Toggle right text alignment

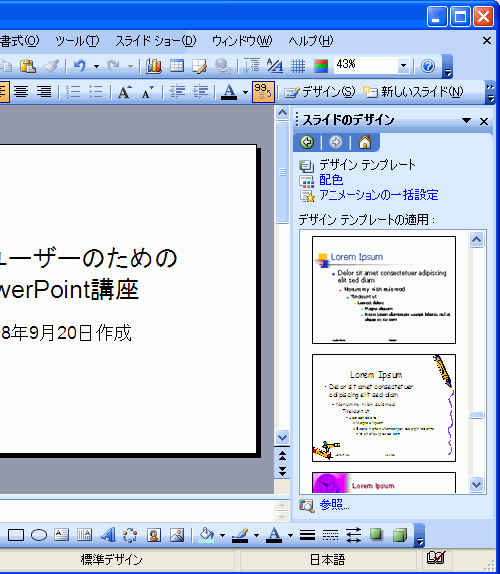coord(44,92)
